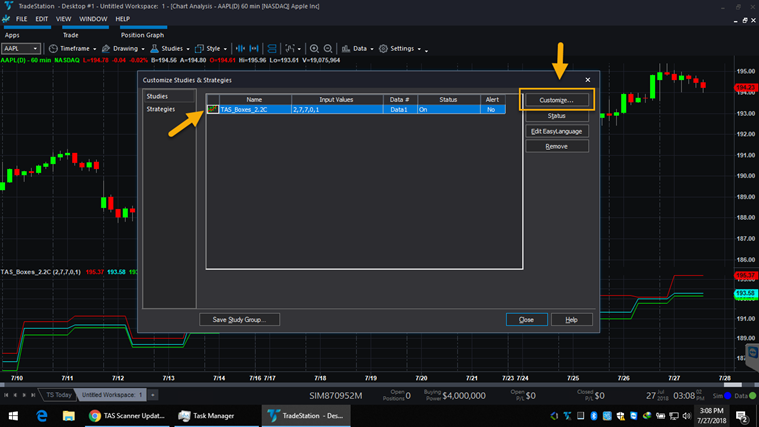This screenshot has height=427, width=759.
Task: Click the dialog Close button
Action: point(527,320)
